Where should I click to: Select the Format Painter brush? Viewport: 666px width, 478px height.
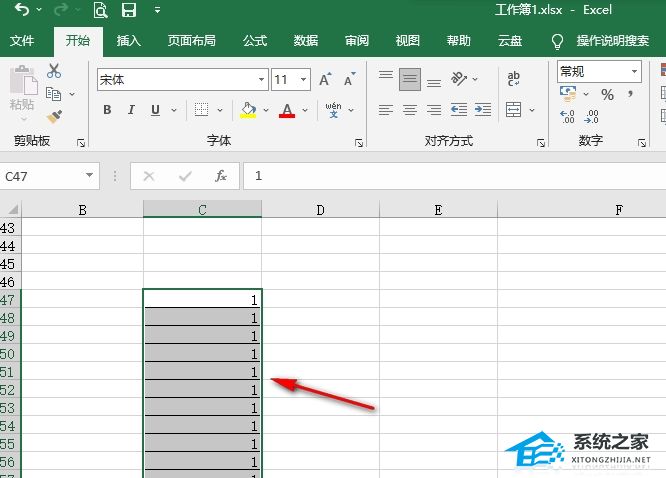tap(54, 117)
